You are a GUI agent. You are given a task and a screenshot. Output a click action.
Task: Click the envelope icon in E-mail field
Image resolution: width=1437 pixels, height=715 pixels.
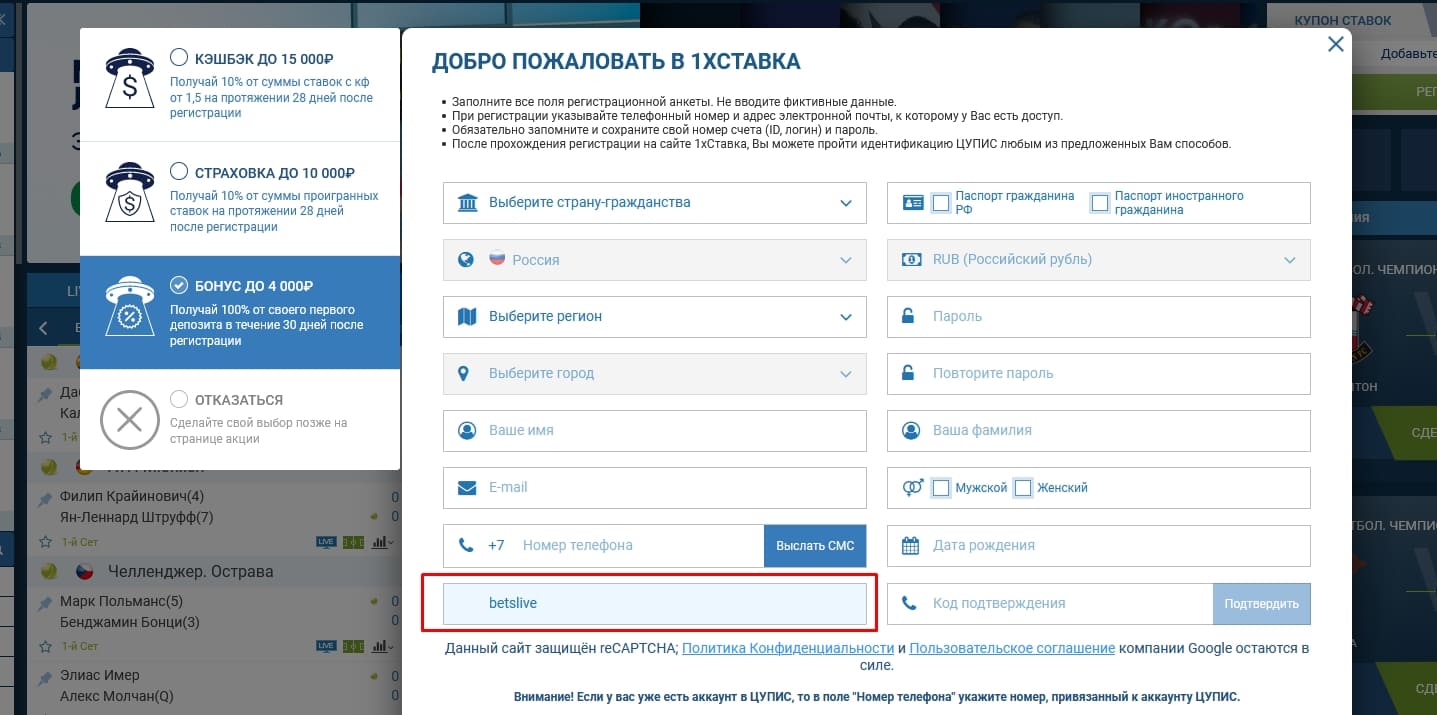pos(467,488)
